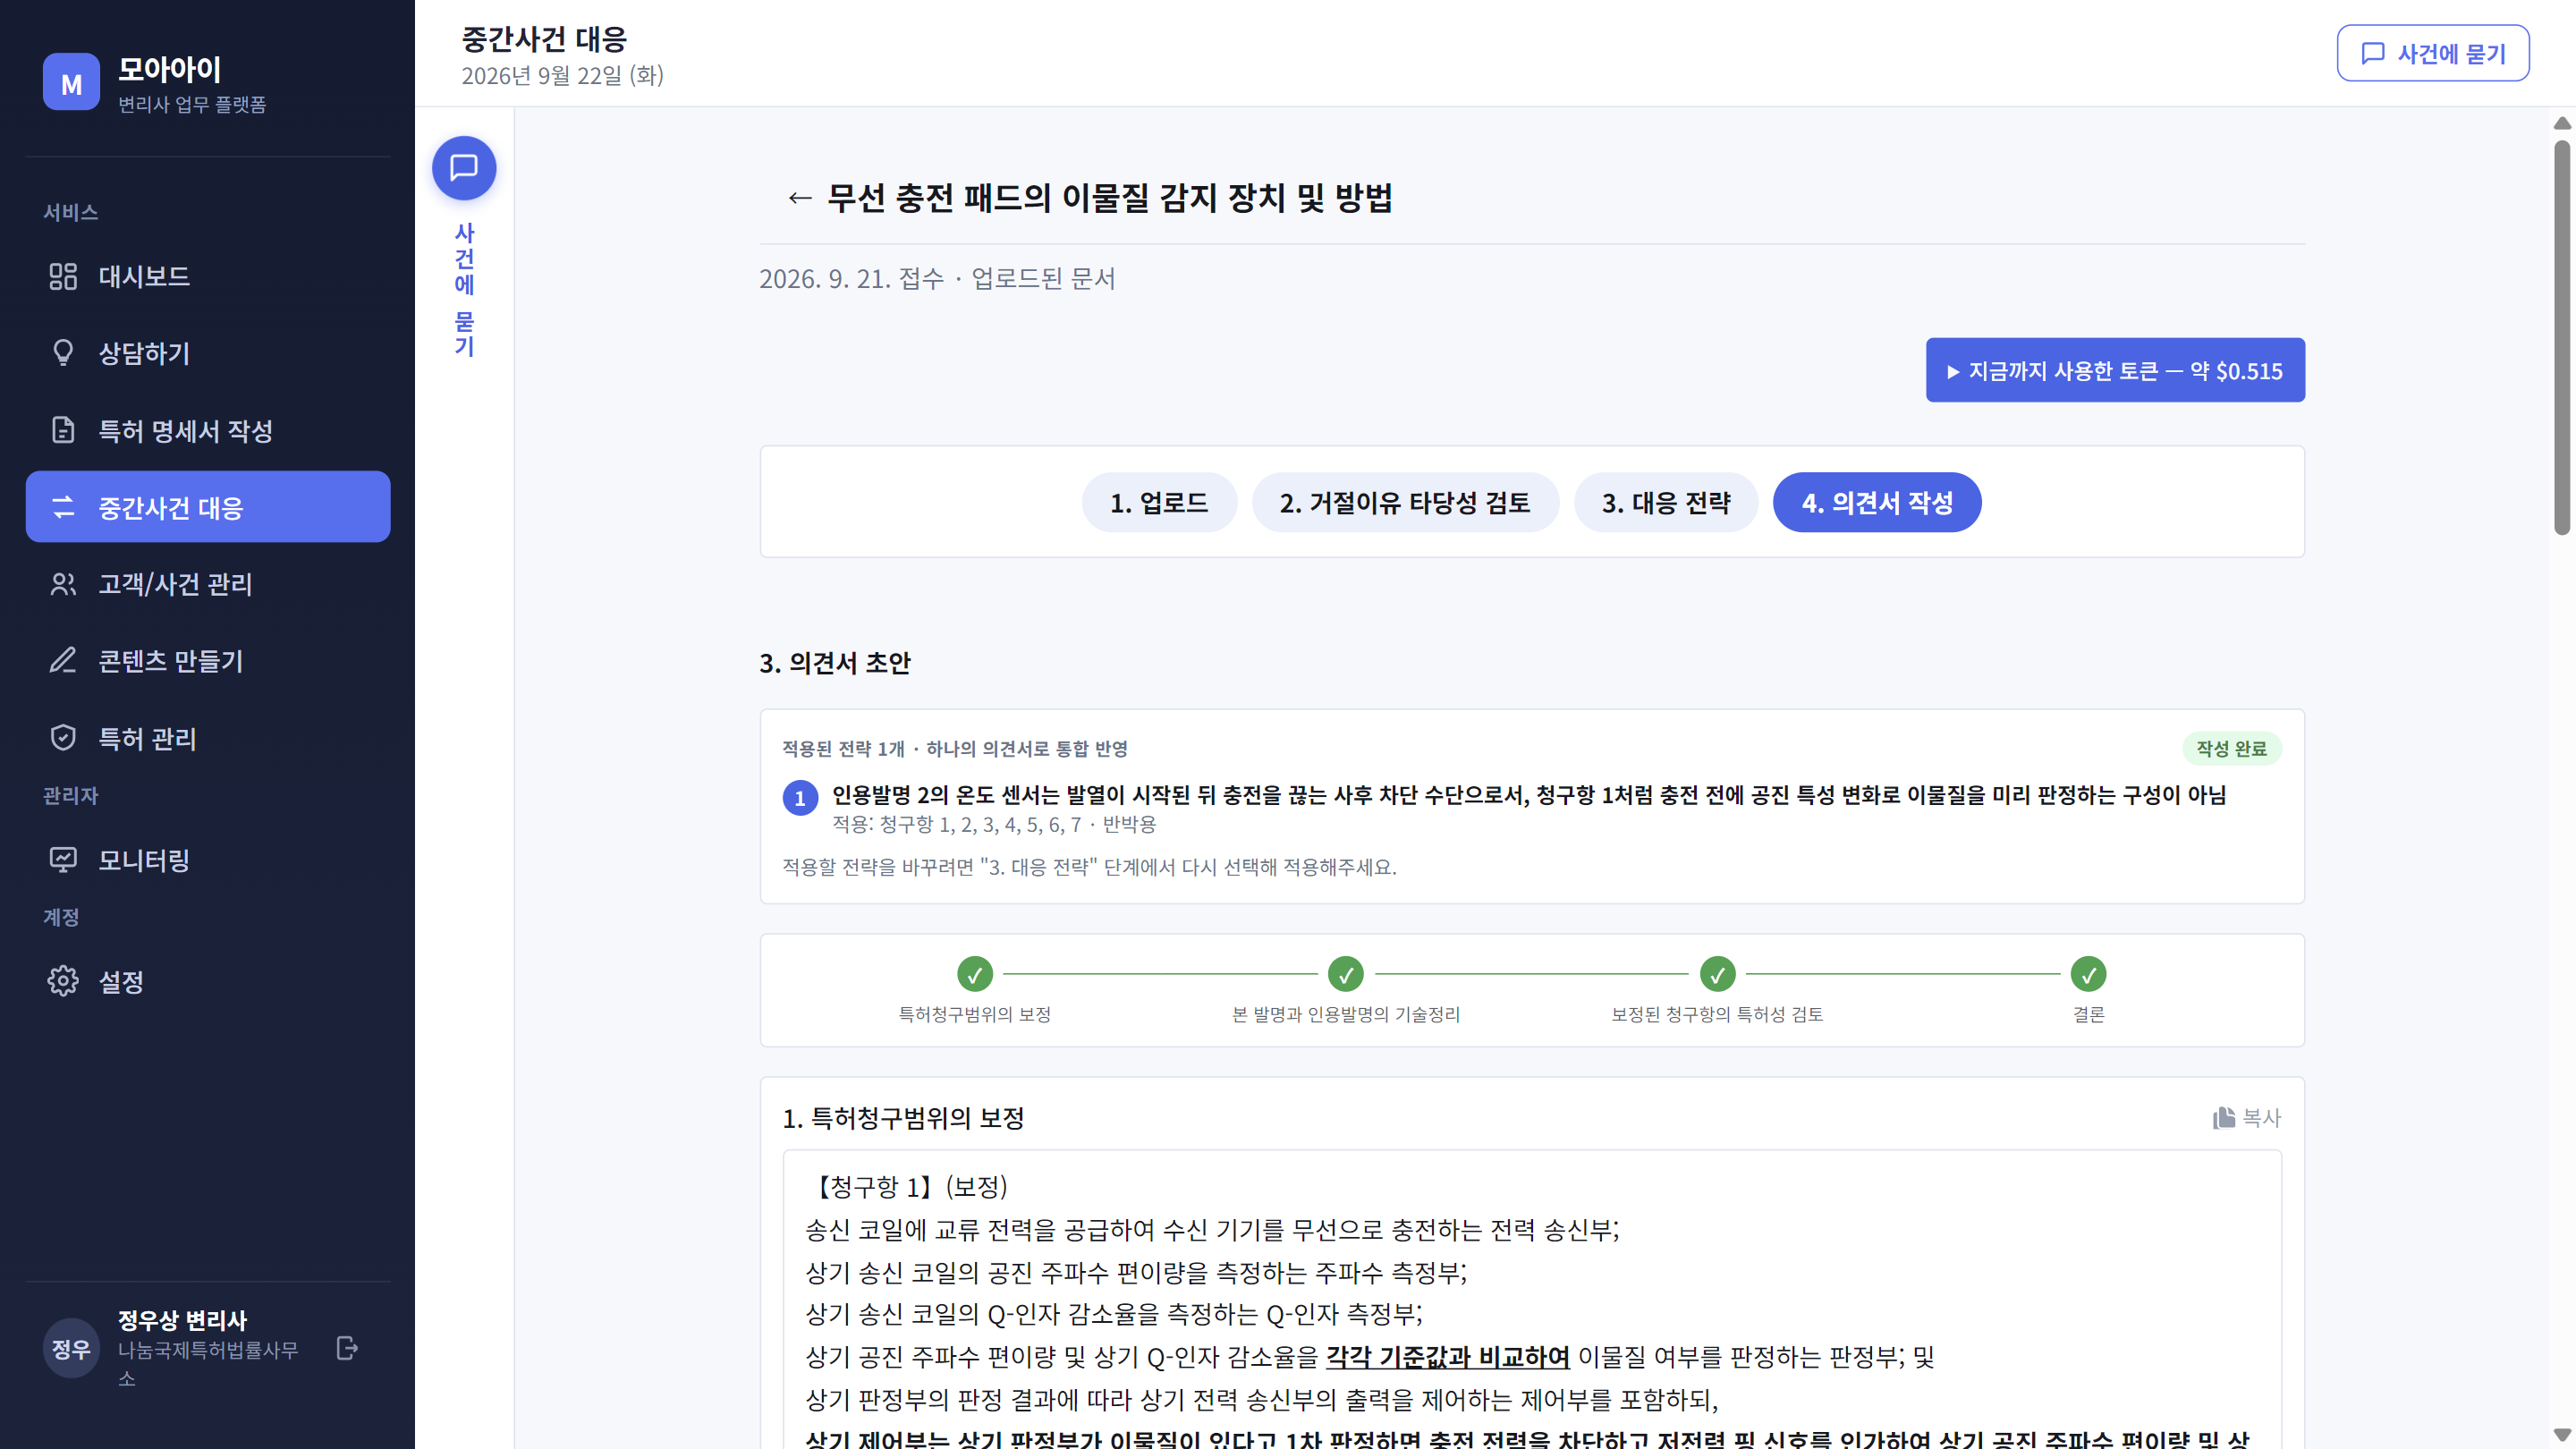Select the 4. 의견서 작성 step
This screenshot has height=1449, width=2576.
point(1877,502)
